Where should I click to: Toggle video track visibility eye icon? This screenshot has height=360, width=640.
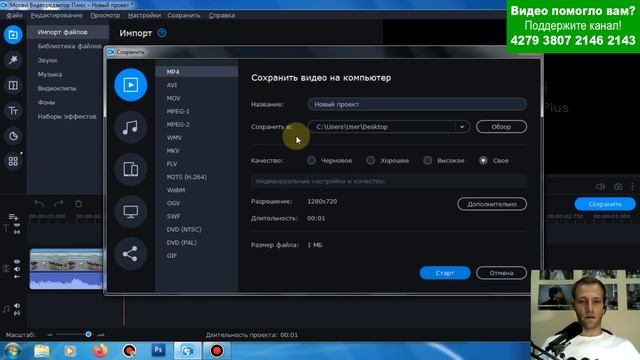click(17, 262)
